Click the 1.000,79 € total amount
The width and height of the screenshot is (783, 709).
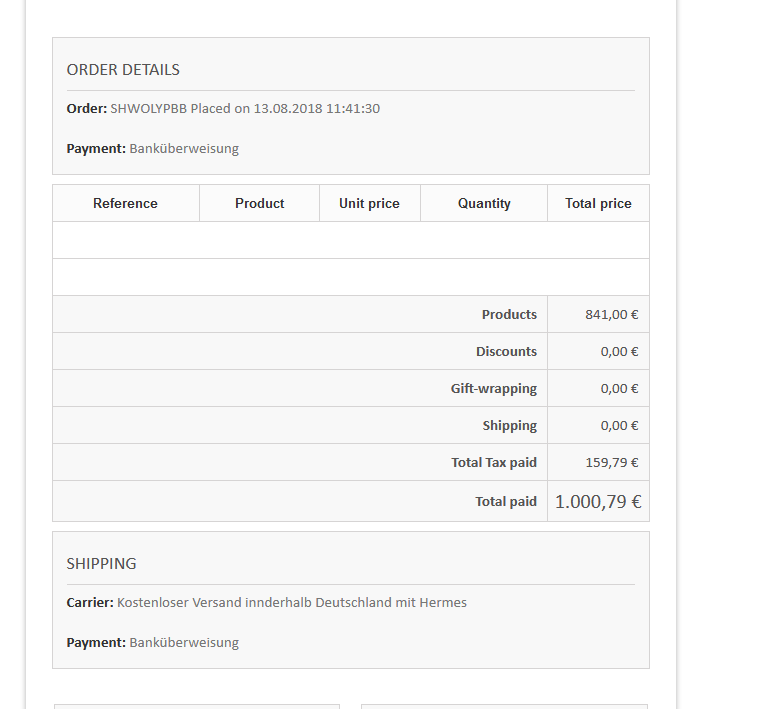click(x=598, y=501)
